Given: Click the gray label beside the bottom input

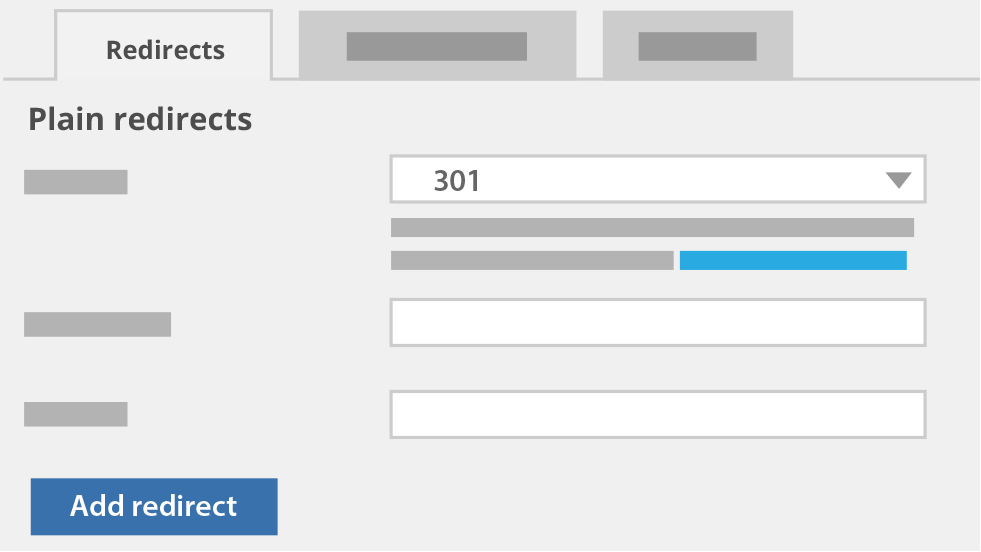Looking at the screenshot, I should point(76,414).
